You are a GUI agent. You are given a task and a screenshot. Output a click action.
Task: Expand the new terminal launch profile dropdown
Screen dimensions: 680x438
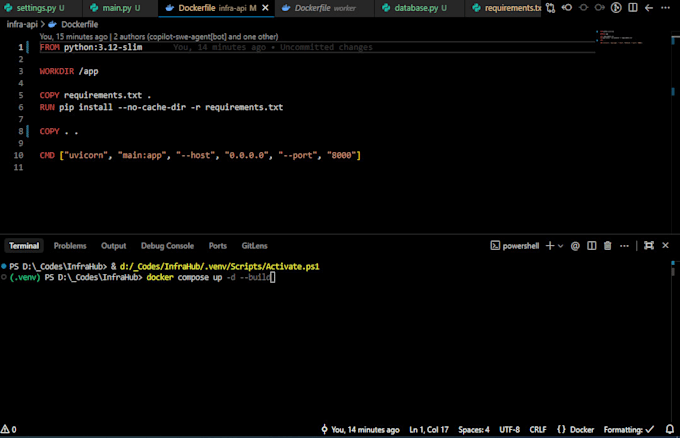[x=560, y=246]
